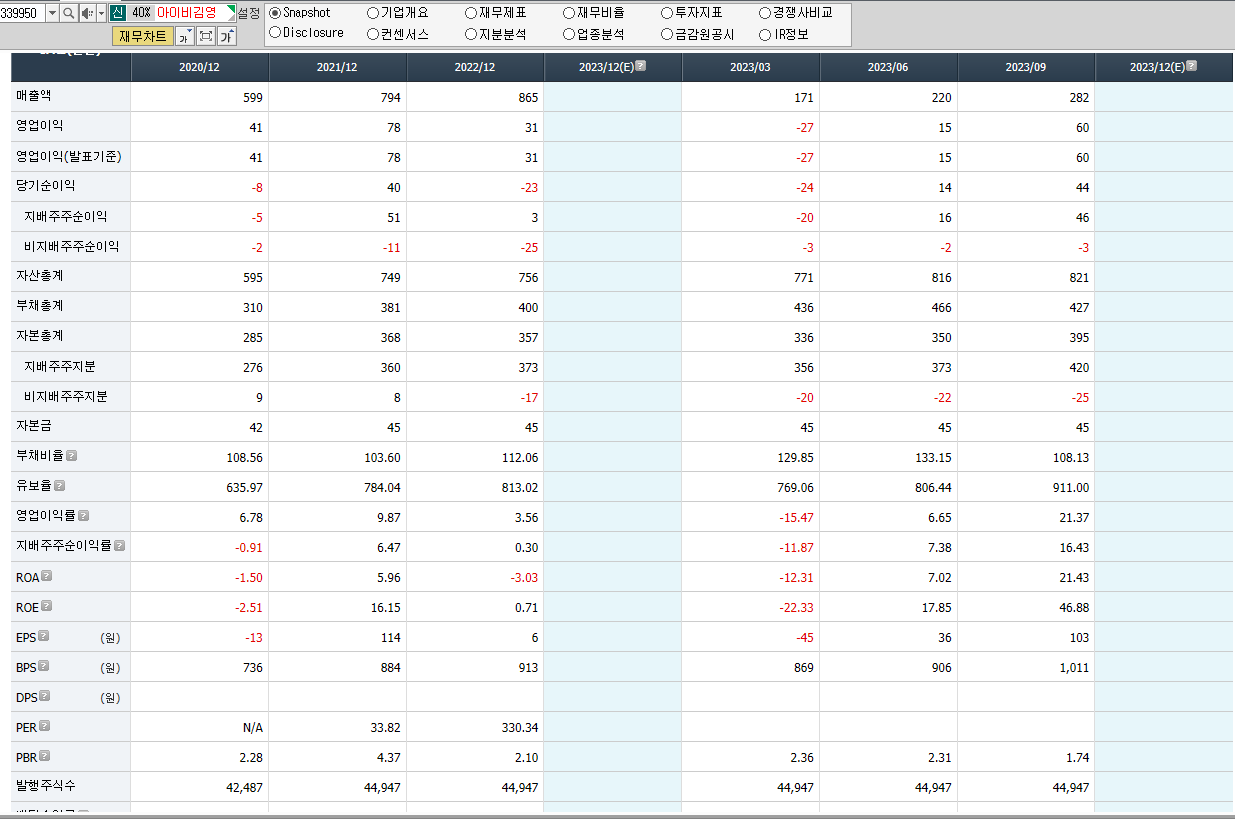Click the 40% margin indicator

click(x=141, y=13)
